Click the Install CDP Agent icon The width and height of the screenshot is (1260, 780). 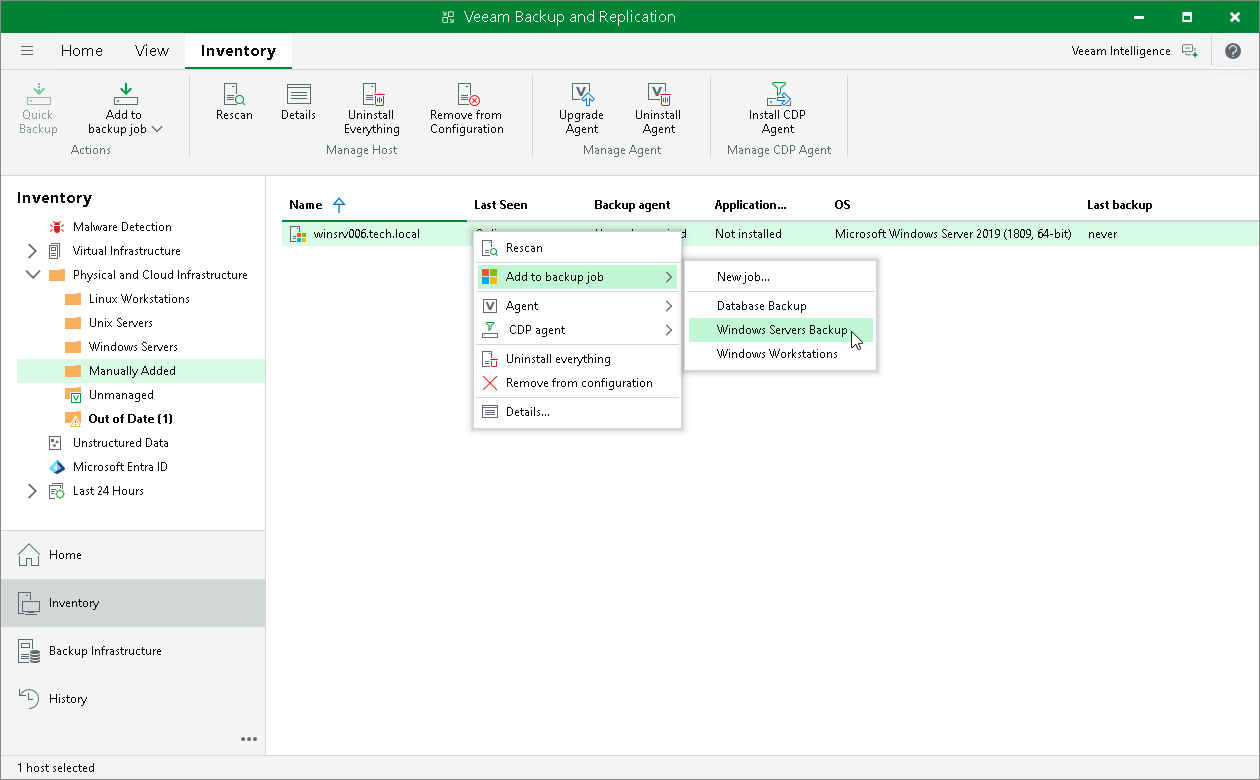(778, 94)
